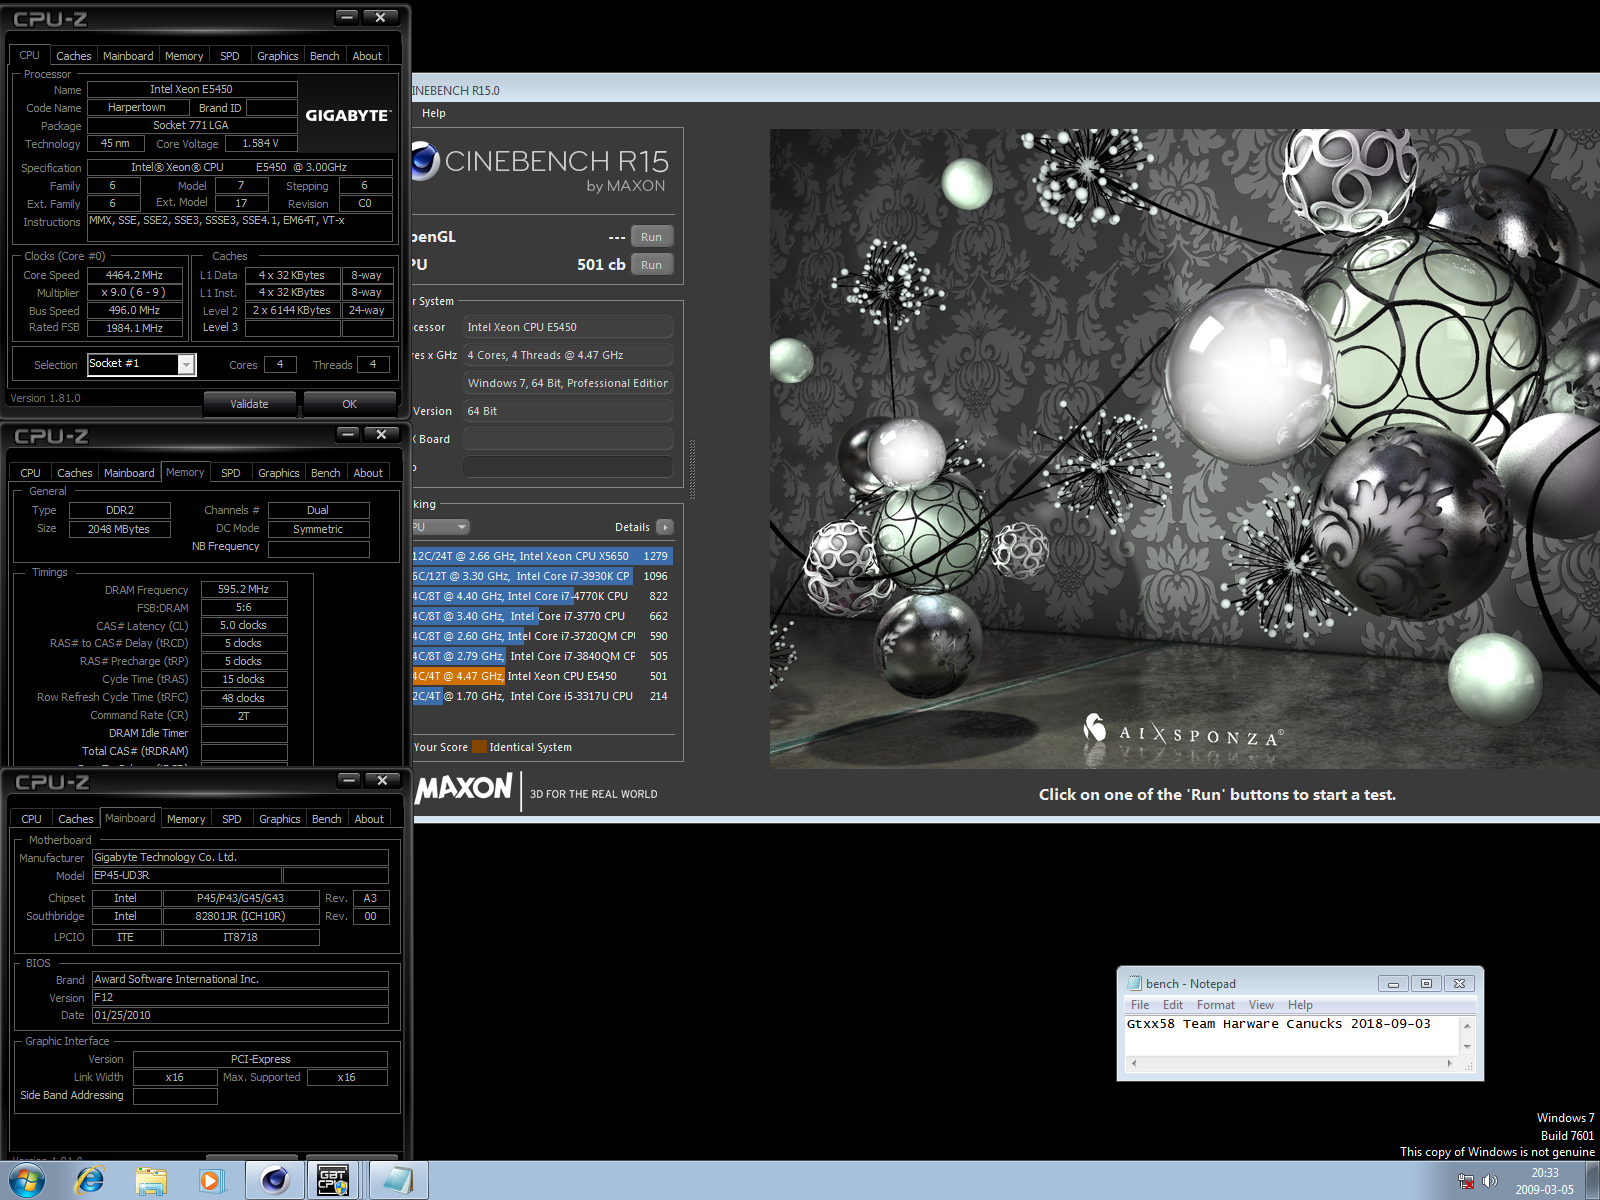Open Graphics tab in CPU-Z Memory window

pyautogui.click(x=279, y=473)
